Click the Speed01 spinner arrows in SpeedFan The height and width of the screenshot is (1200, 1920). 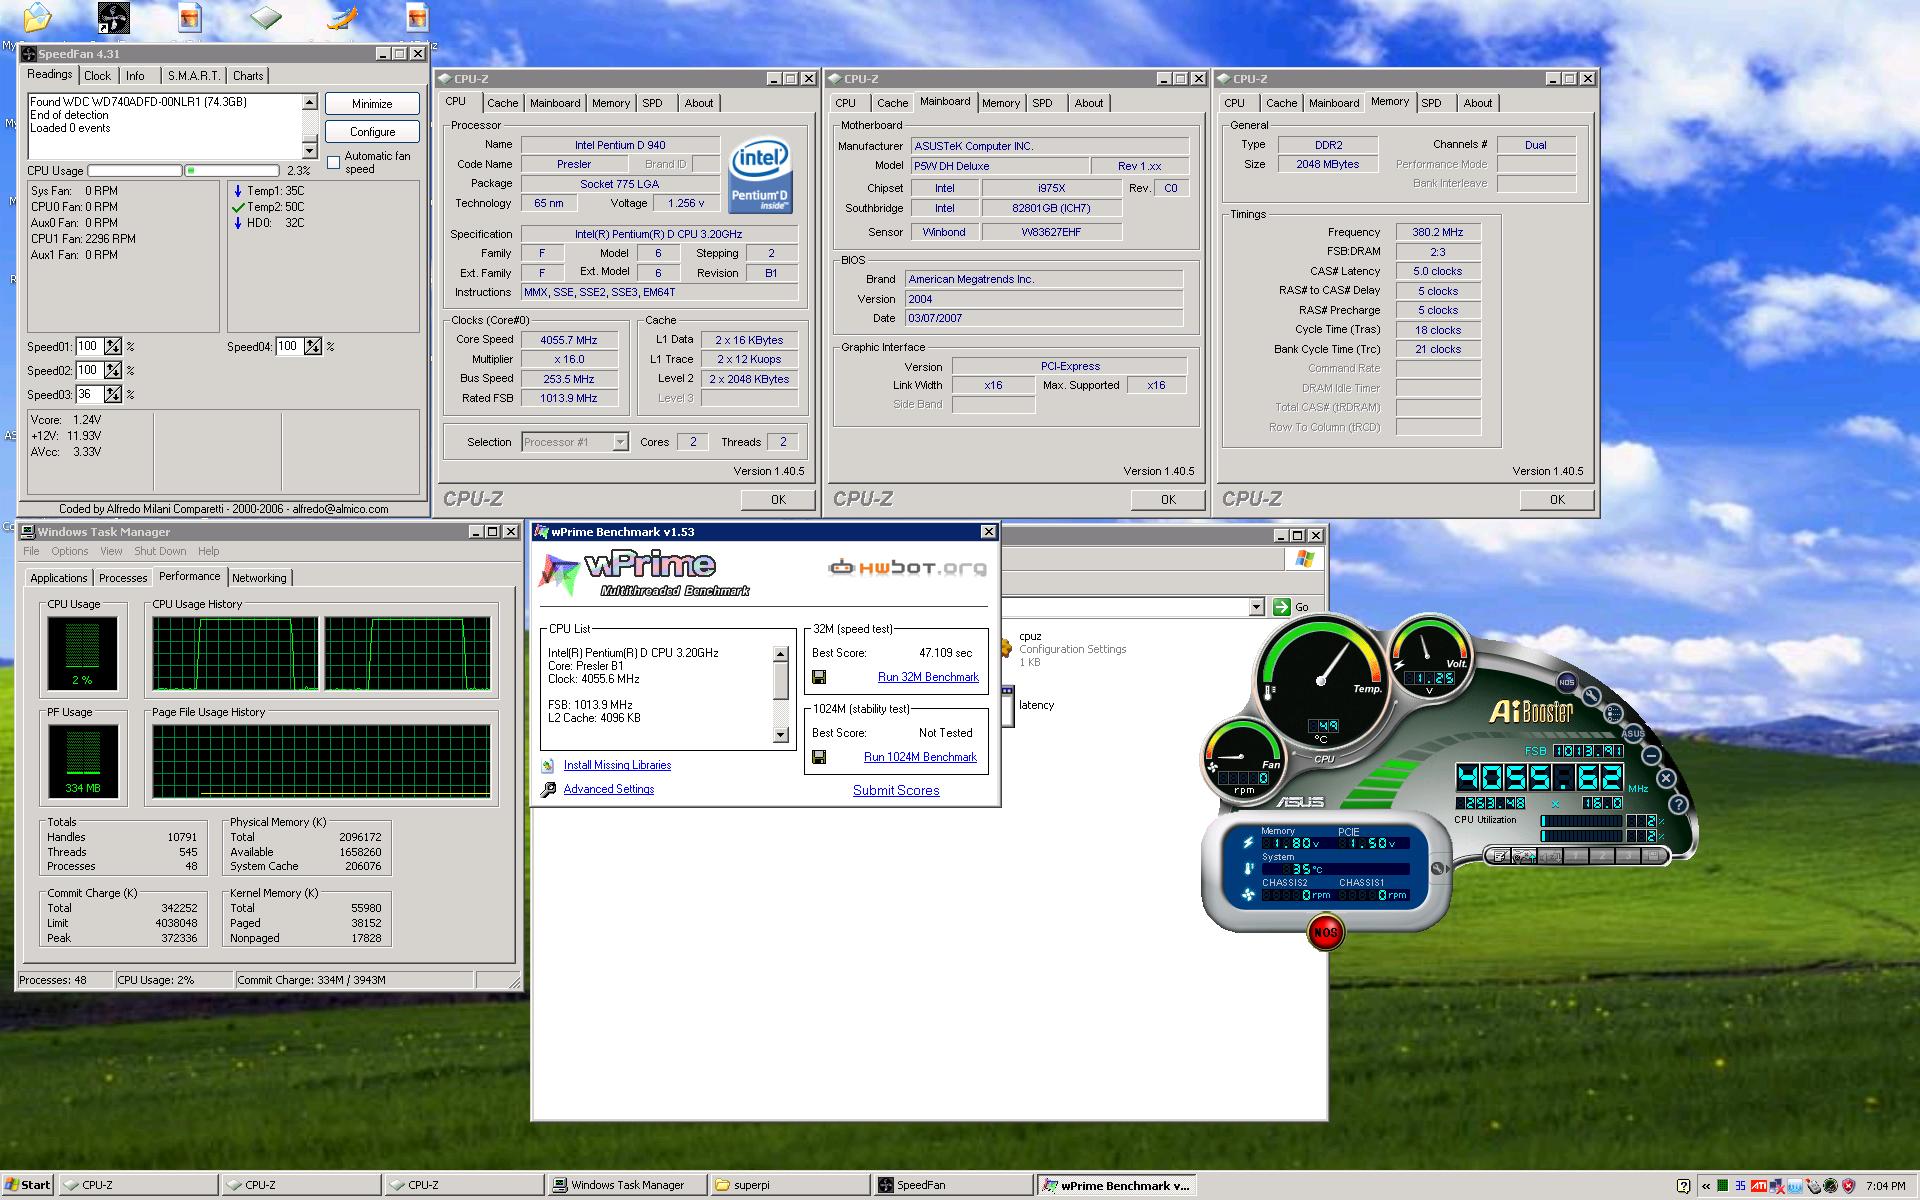point(113,346)
